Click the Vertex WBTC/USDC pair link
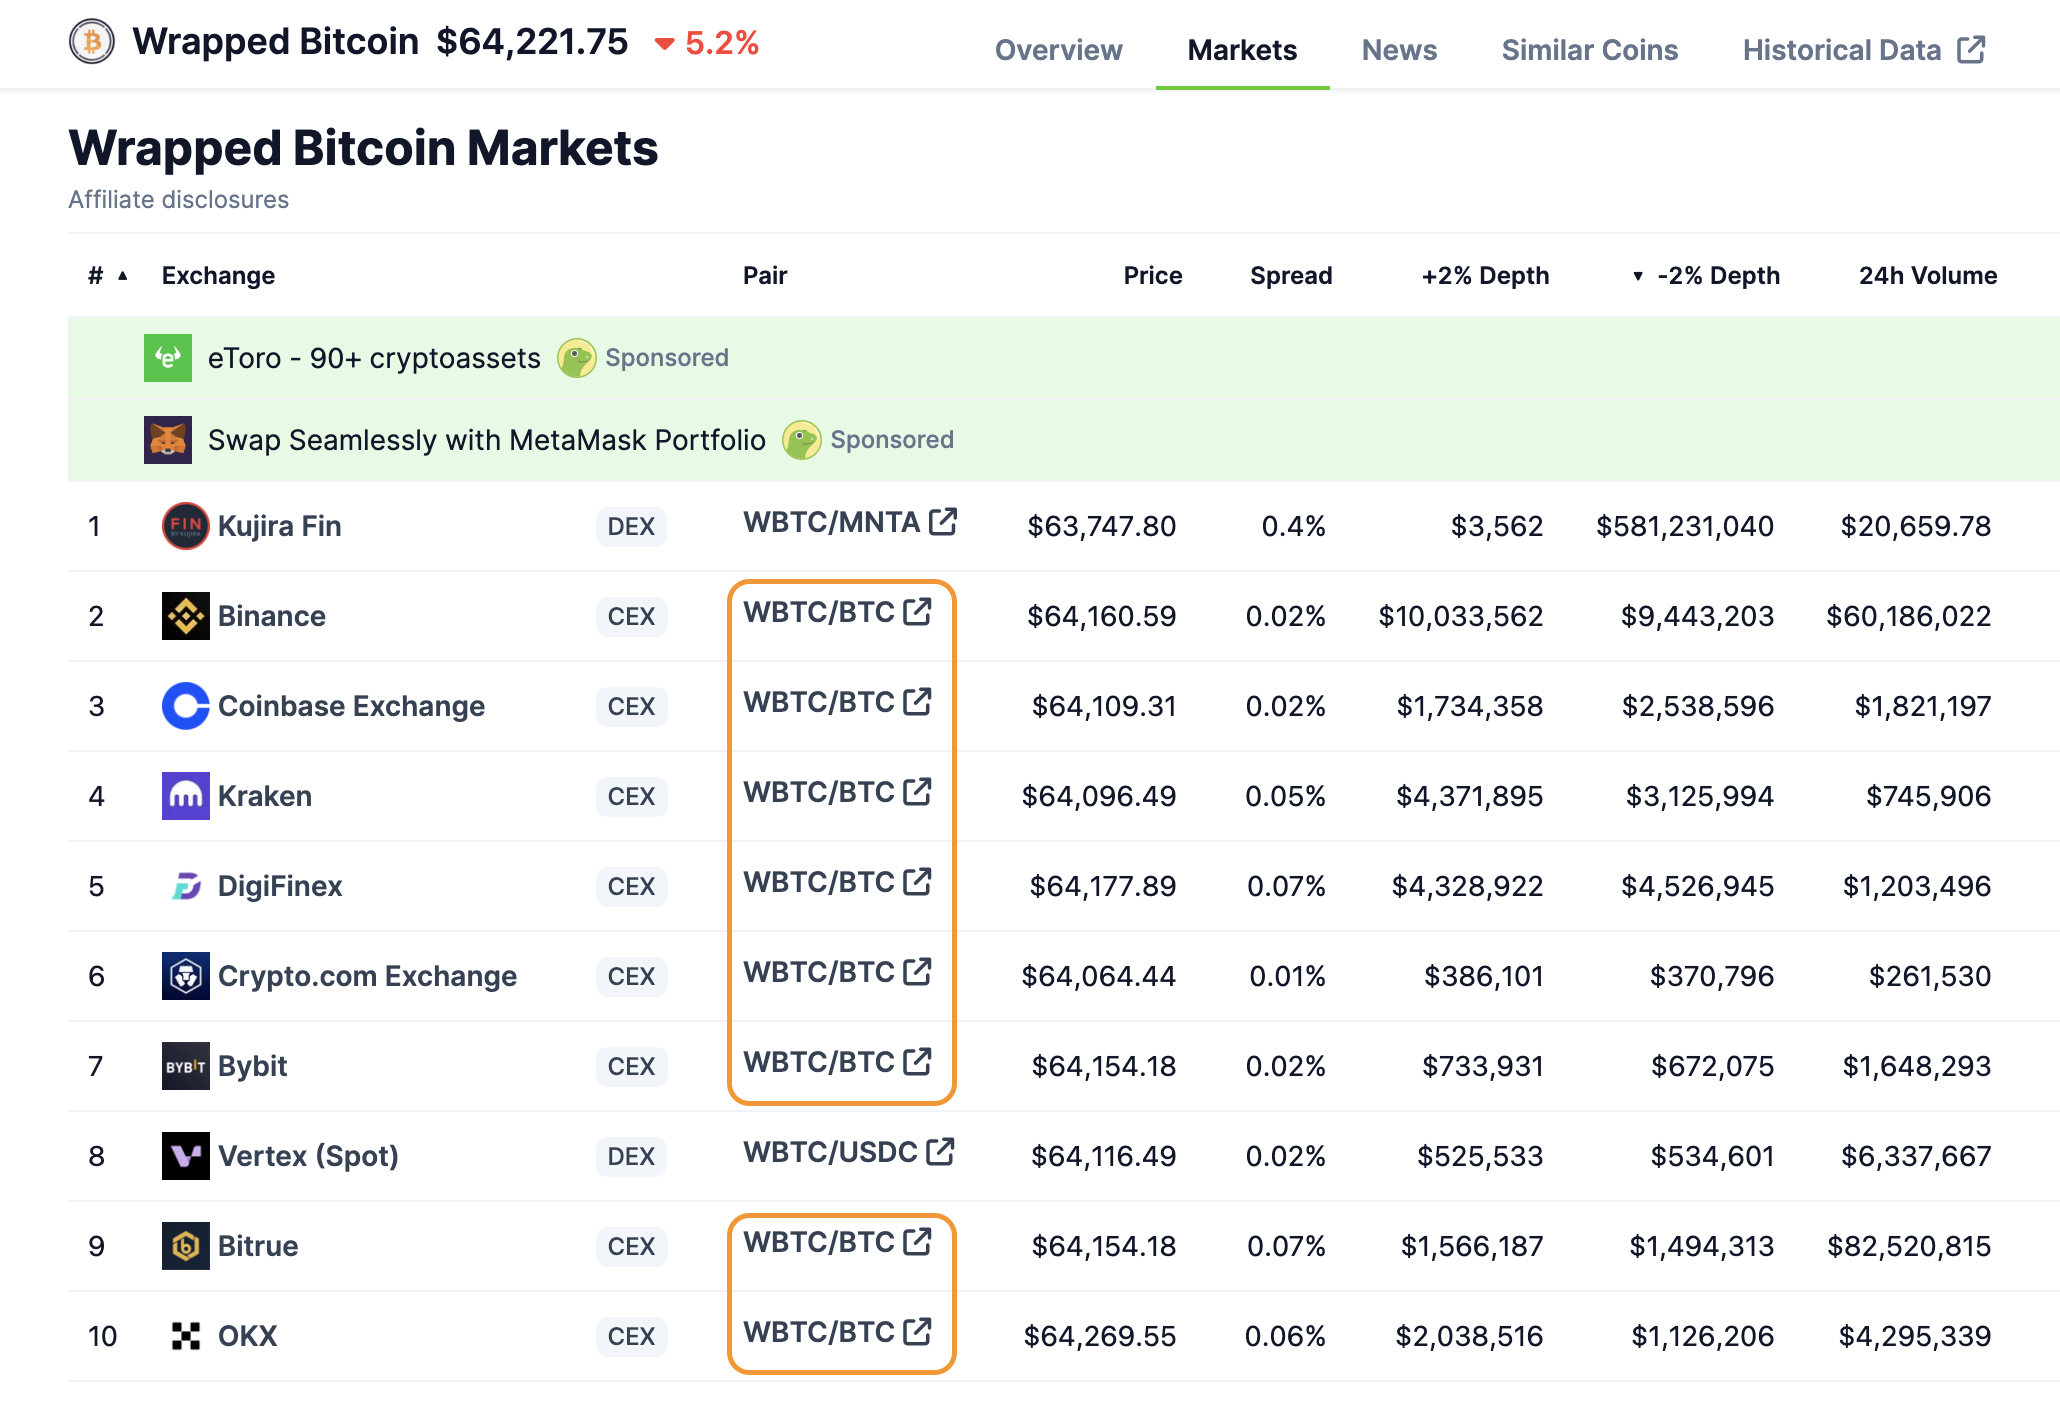The image size is (2060, 1410). [830, 1152]
